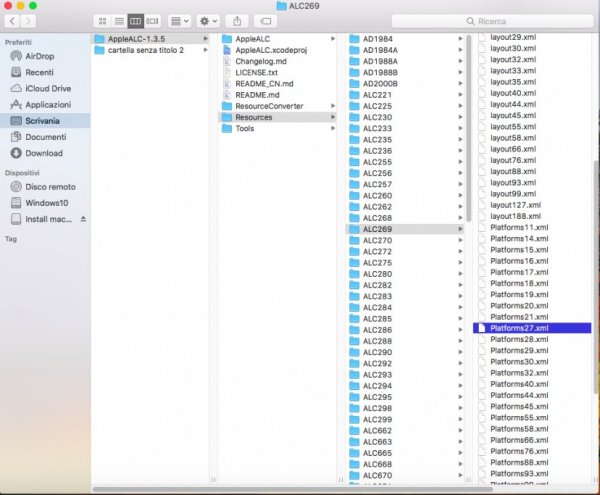Open the ALC670 folder
This screenshot has height=495, width=600.
pos(405,475)
